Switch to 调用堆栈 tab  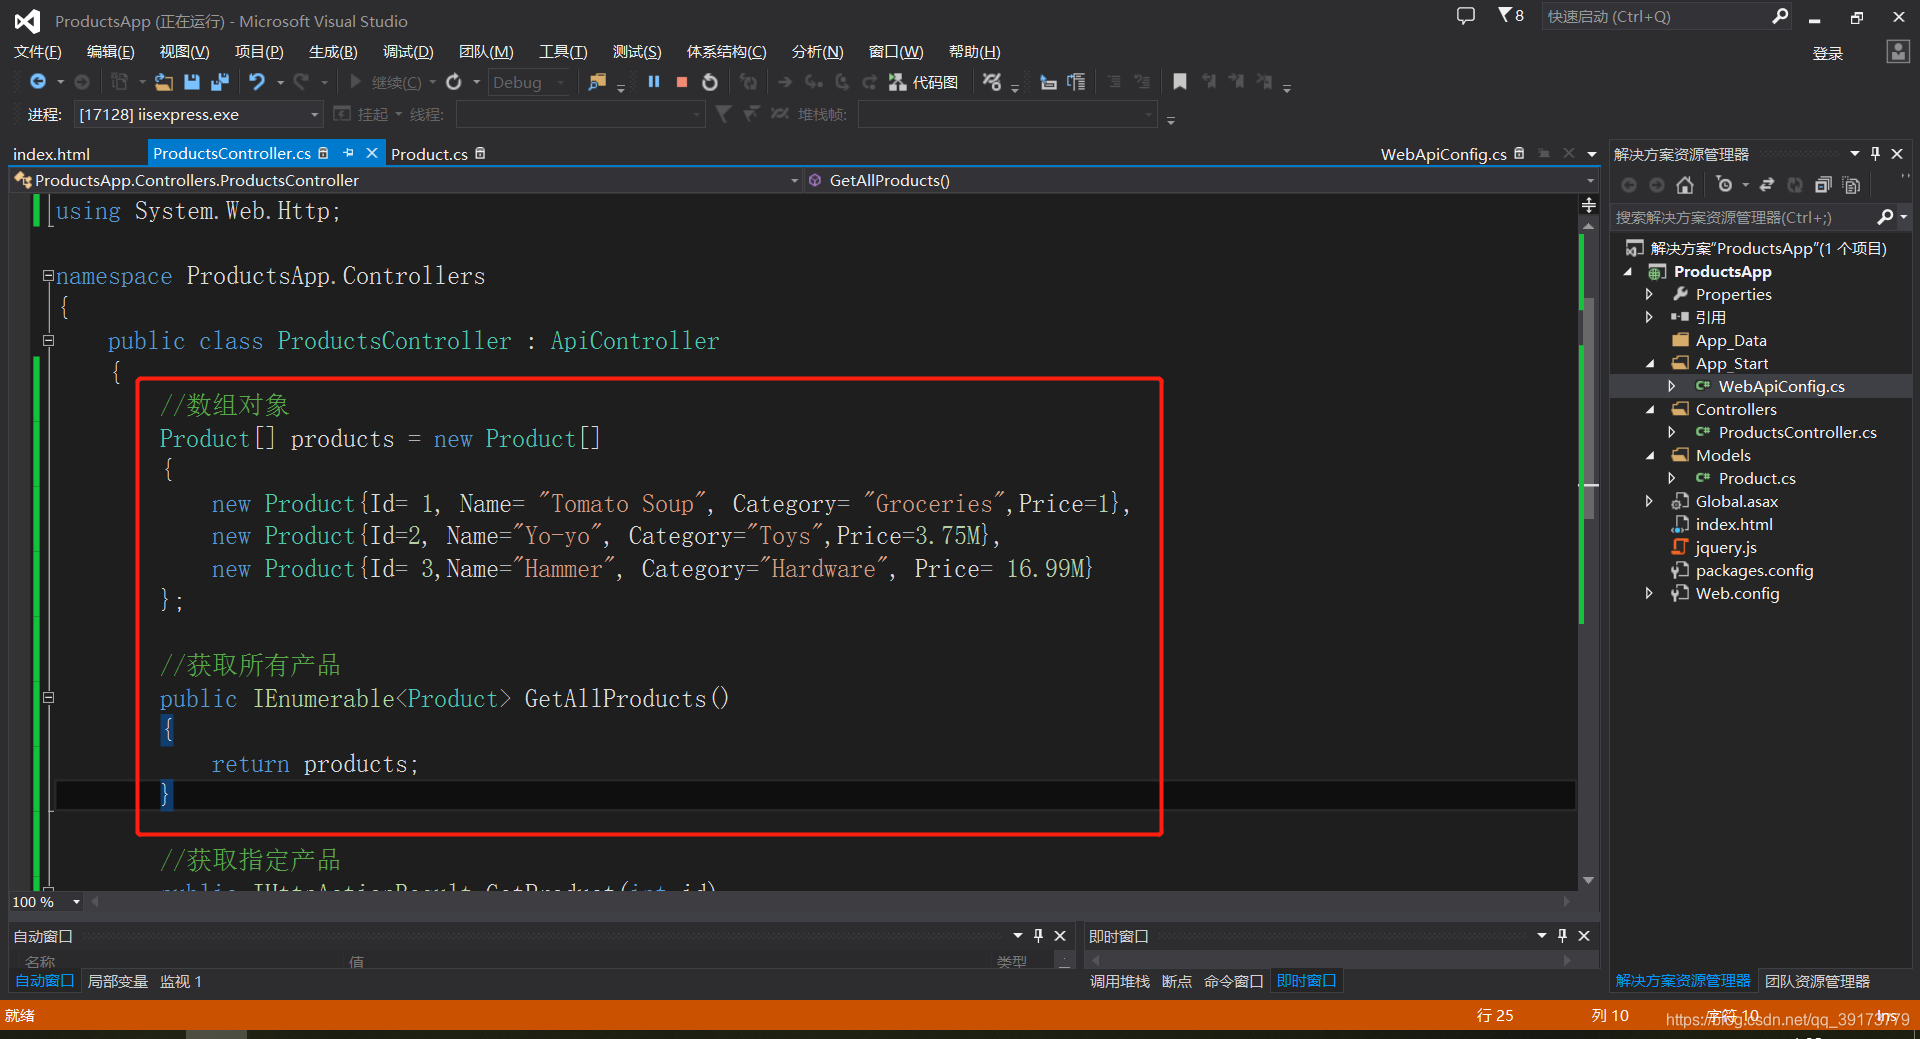coord(1120,982)
